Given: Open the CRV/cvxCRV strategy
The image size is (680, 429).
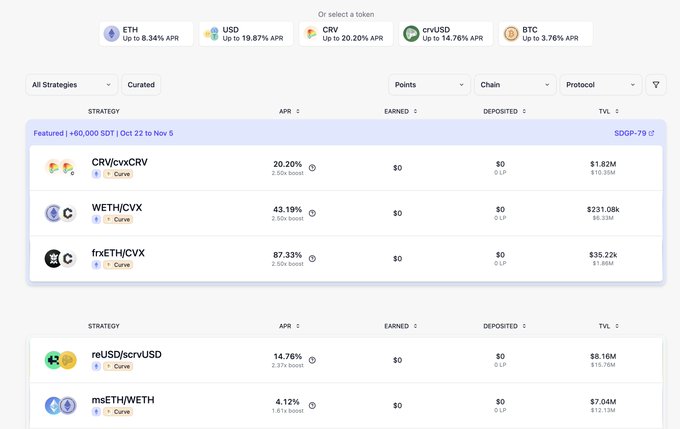Looking at the screenshot, I should (346, 168).
